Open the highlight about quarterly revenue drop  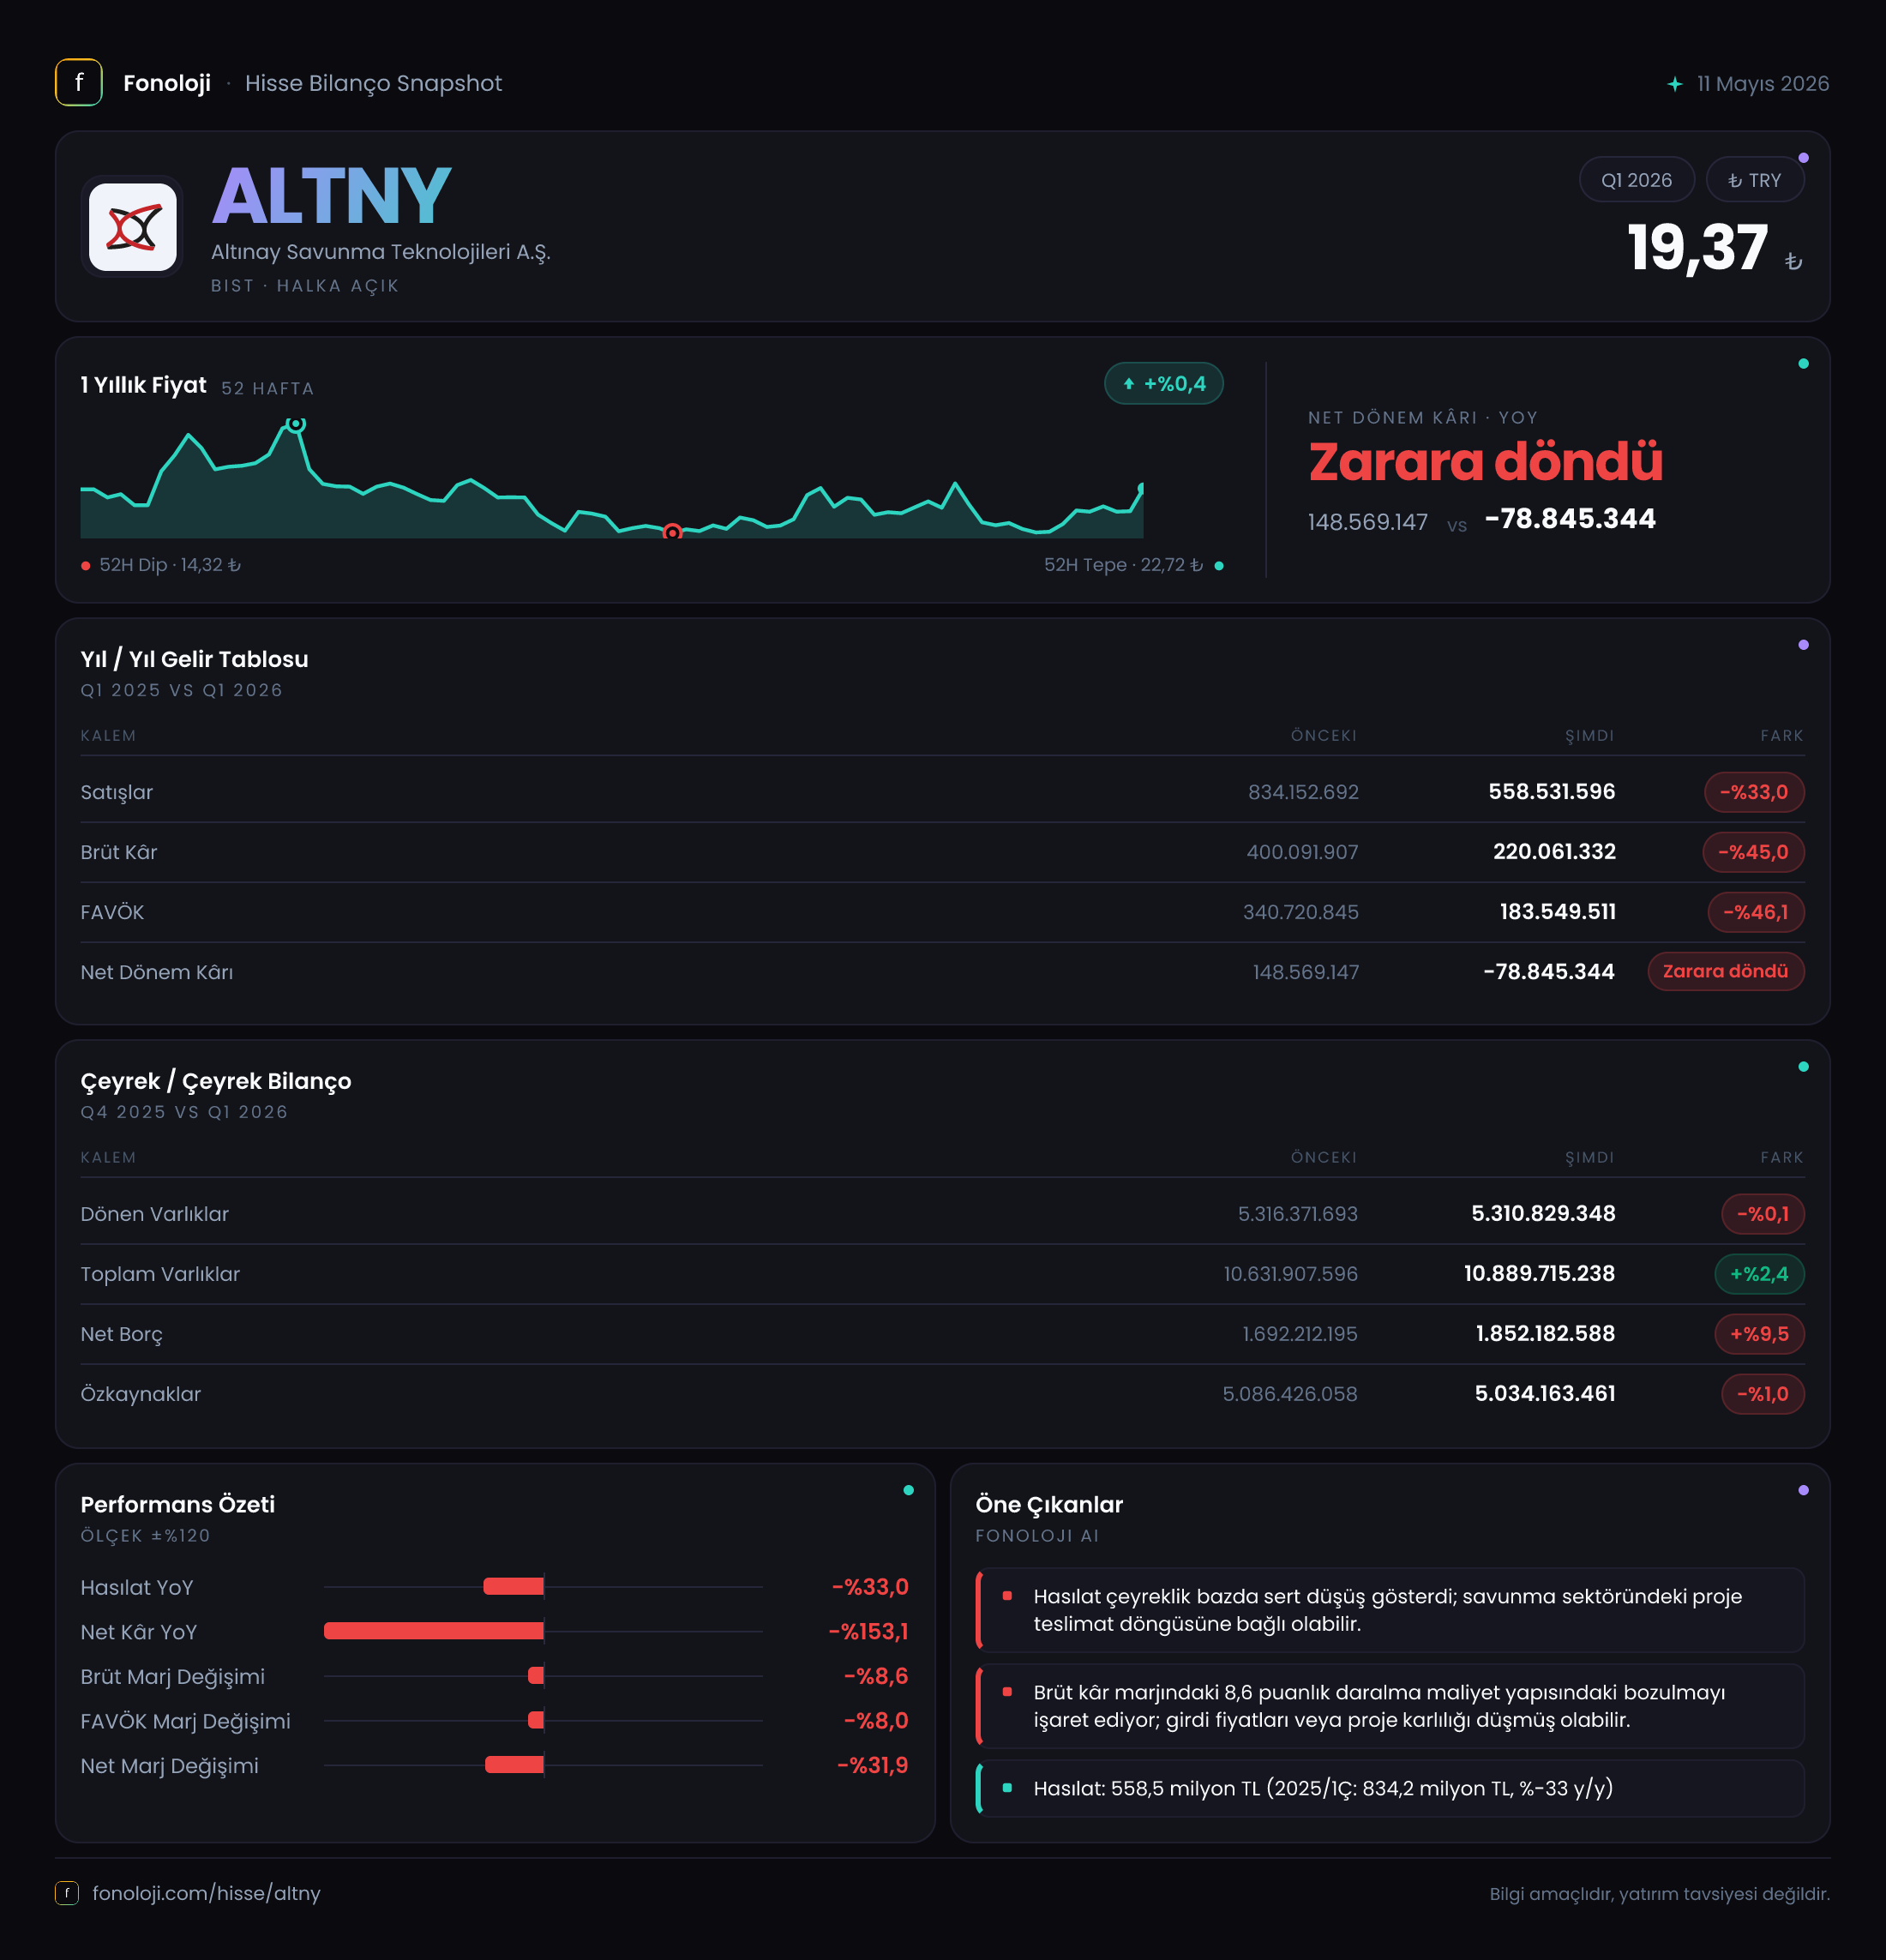tap(1390, 1610)
